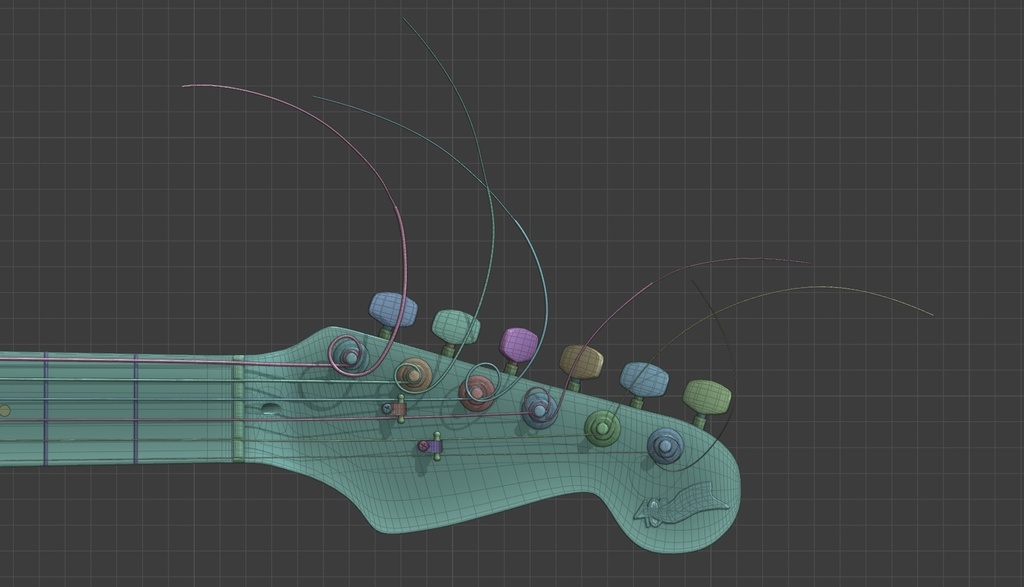
Task: Select the truss rod access hole behind the nut
Action: tap(271, 409)
